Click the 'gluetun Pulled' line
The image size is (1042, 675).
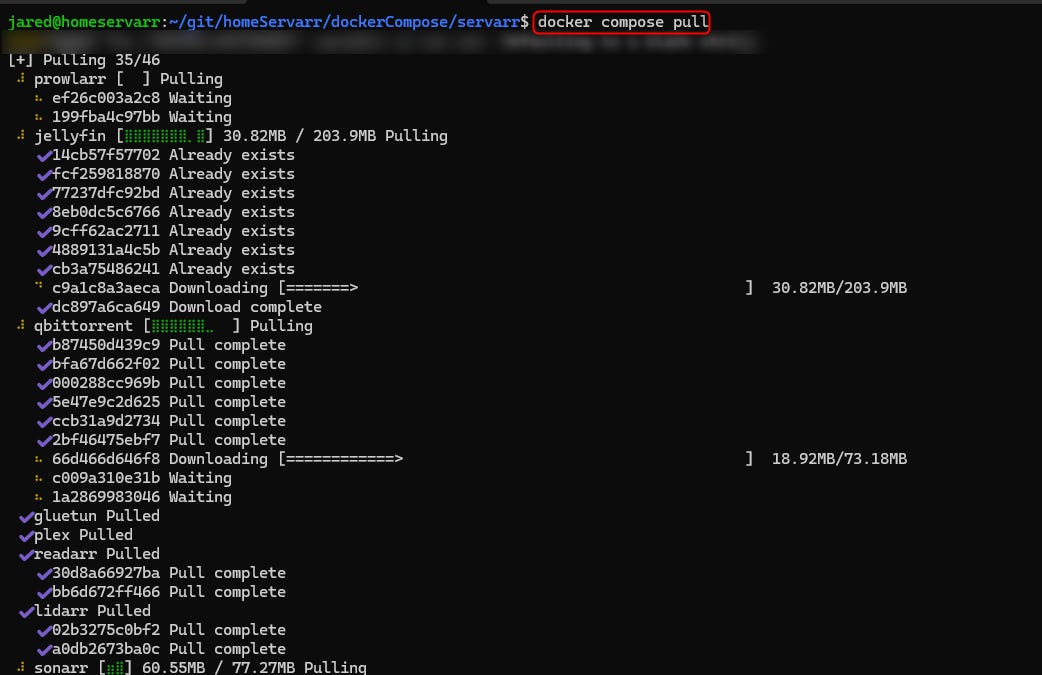point(96,516)
